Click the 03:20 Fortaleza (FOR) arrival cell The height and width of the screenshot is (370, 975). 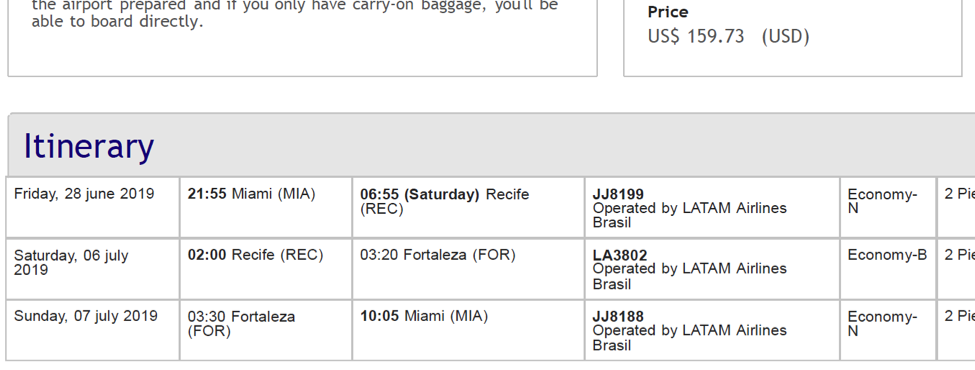pyautogui.click(x=468, y=269)
